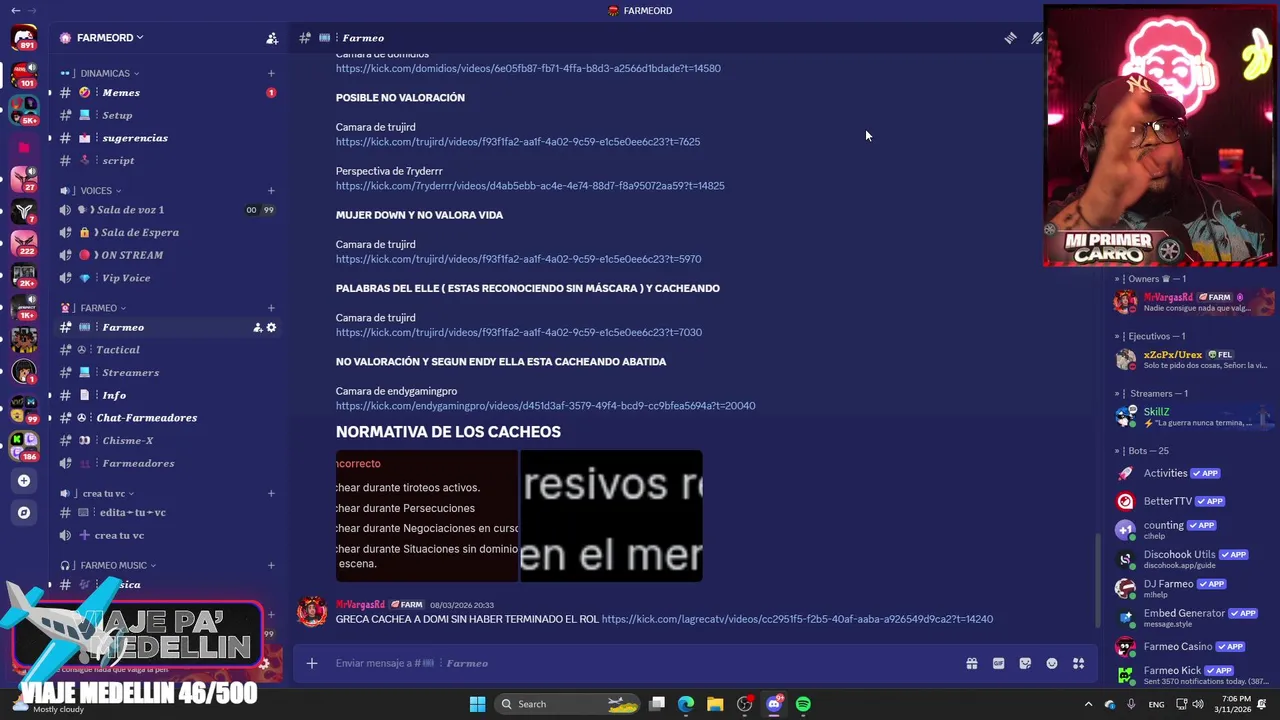Open the gift icon in message bar
The image size is (1280, 720).
[971, 663]
